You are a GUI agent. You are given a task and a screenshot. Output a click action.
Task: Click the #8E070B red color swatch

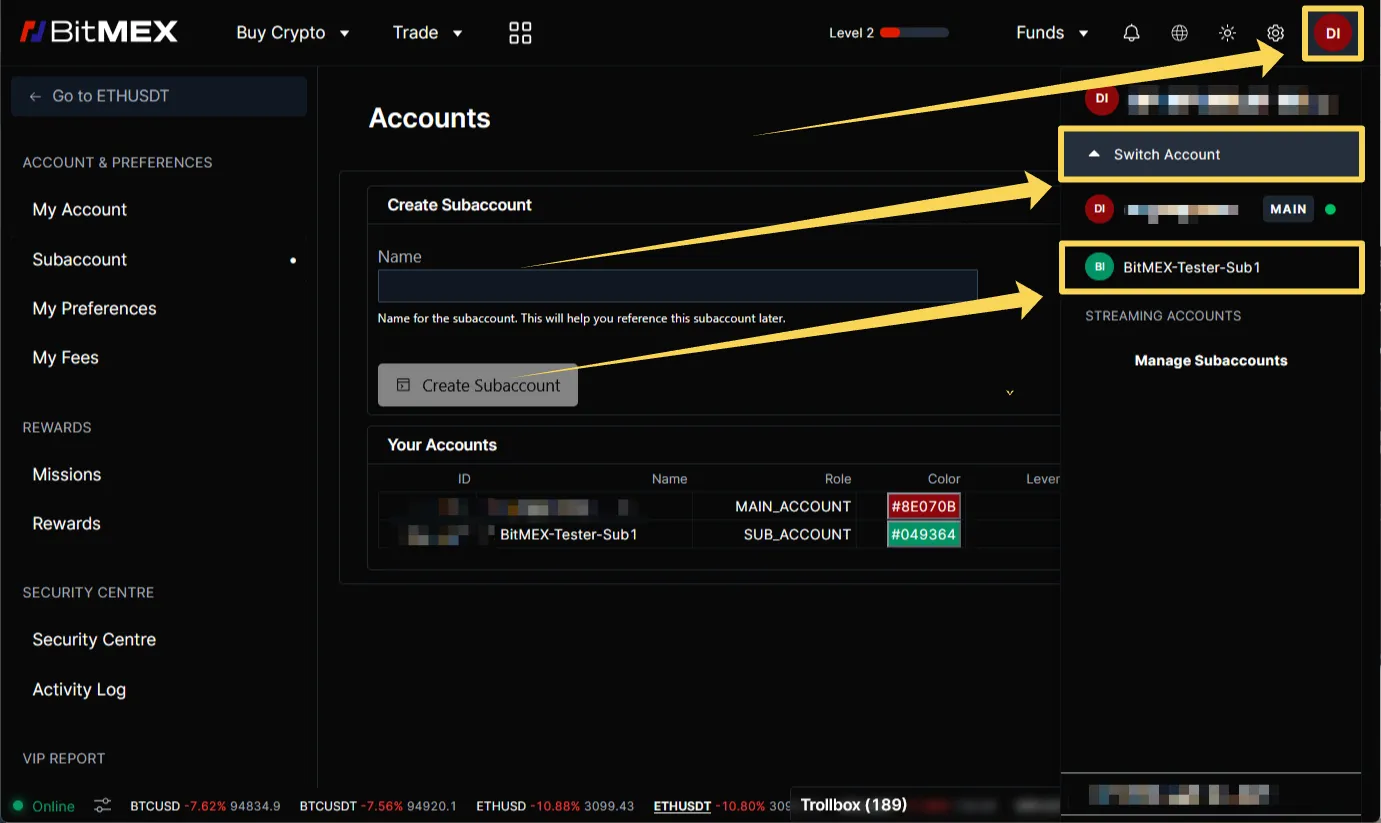[x=923, y=506]
